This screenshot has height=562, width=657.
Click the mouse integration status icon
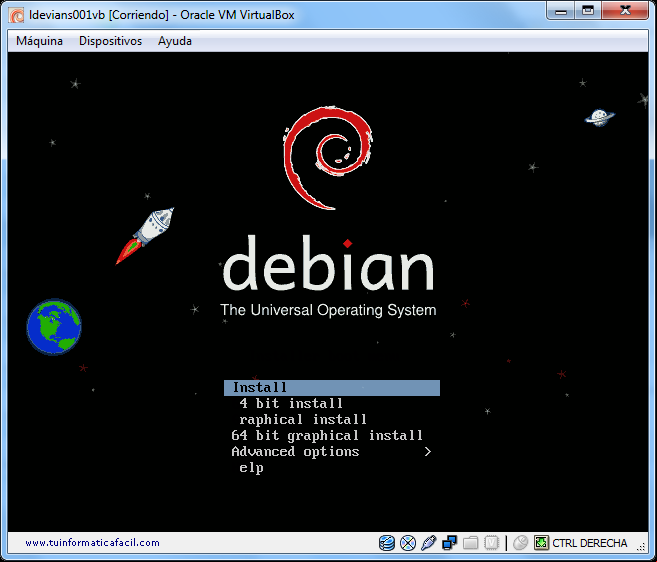pos(520,543)
